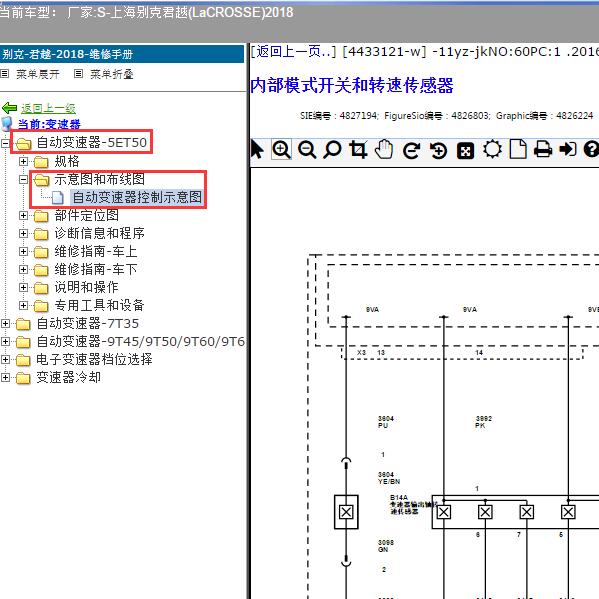This screenshot has height=599, width=599.
Task: Select the 规格 tree item
Action: pyautogui.click(x=67, y=161)
